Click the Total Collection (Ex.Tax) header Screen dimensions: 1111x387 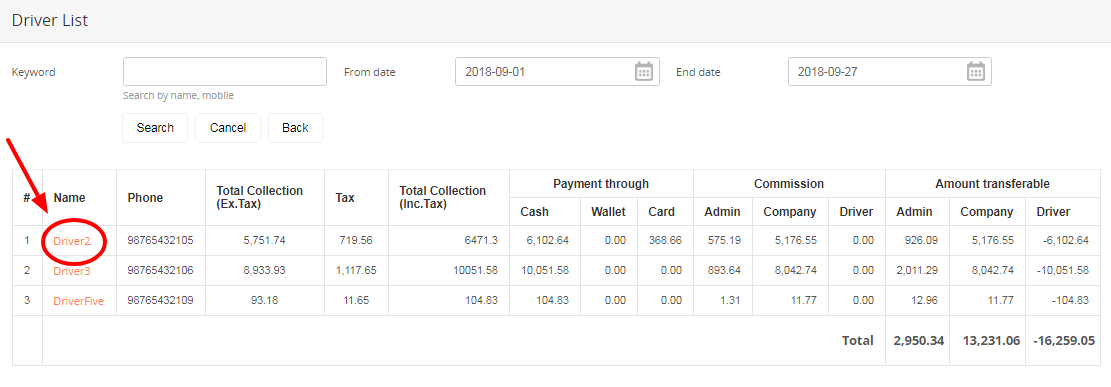tap(260, 198)
